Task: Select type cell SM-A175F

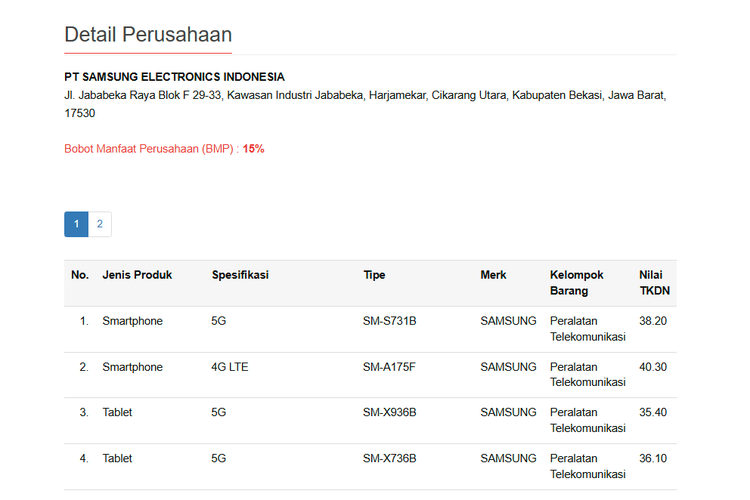Action: point(389,367)
